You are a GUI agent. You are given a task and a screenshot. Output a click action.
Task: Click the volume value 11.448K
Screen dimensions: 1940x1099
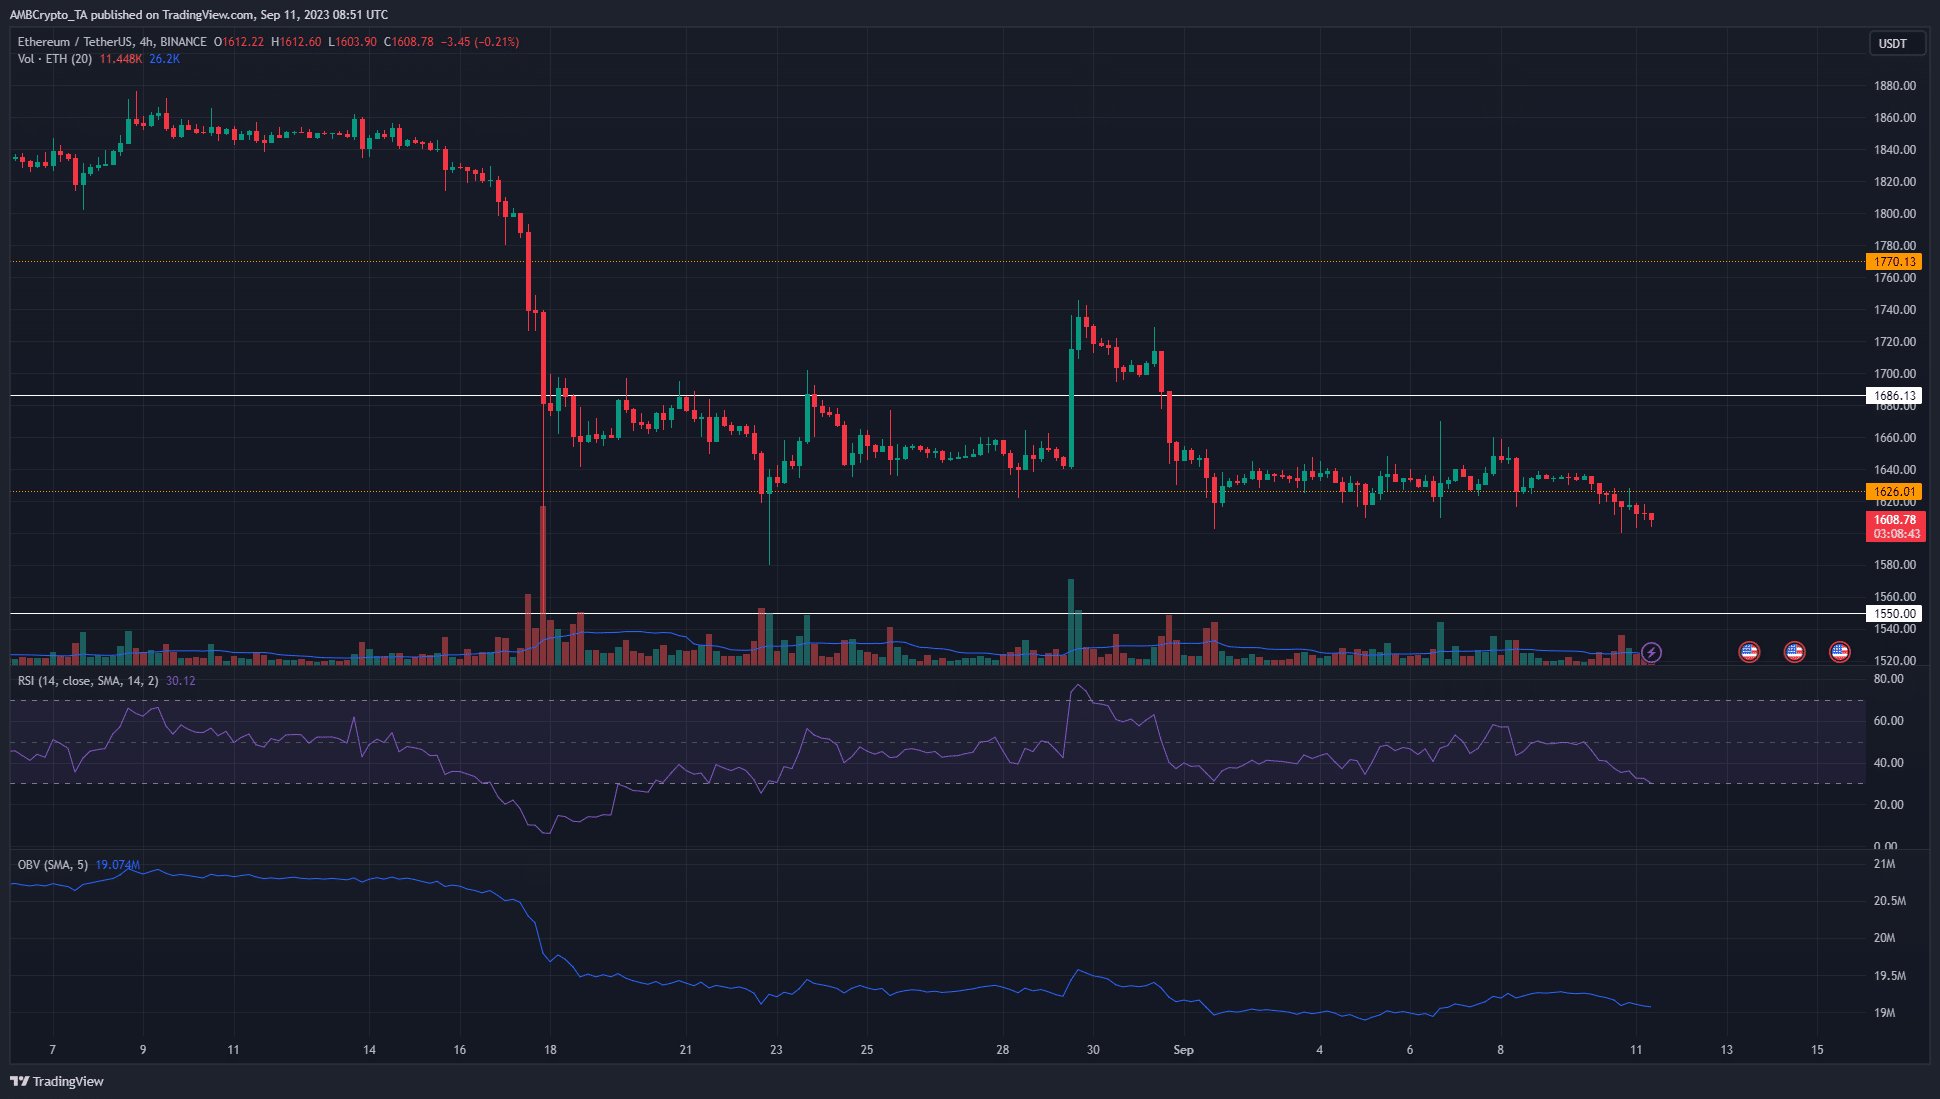(x=121, y=59)
